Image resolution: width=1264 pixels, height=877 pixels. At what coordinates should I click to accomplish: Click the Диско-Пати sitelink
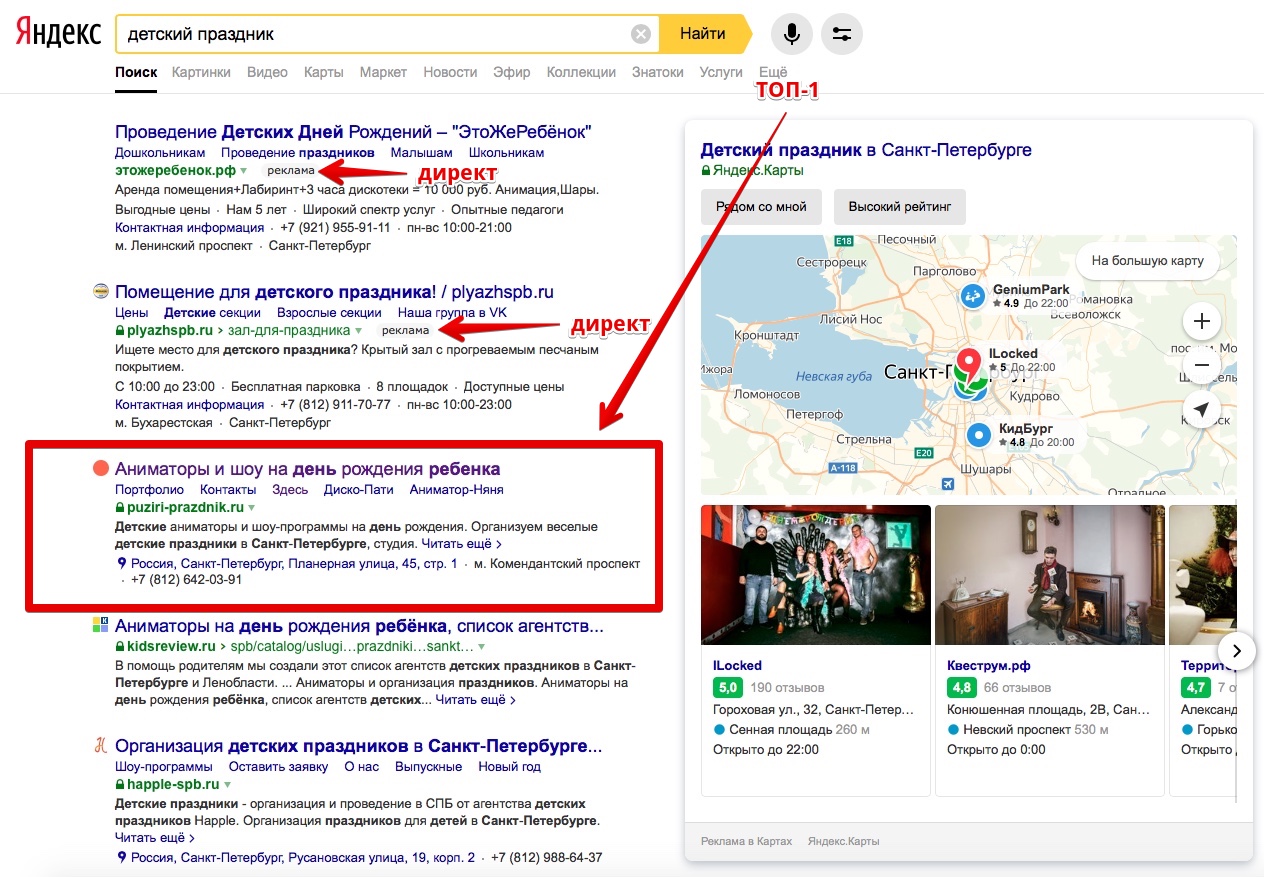(x=358, y=490)
